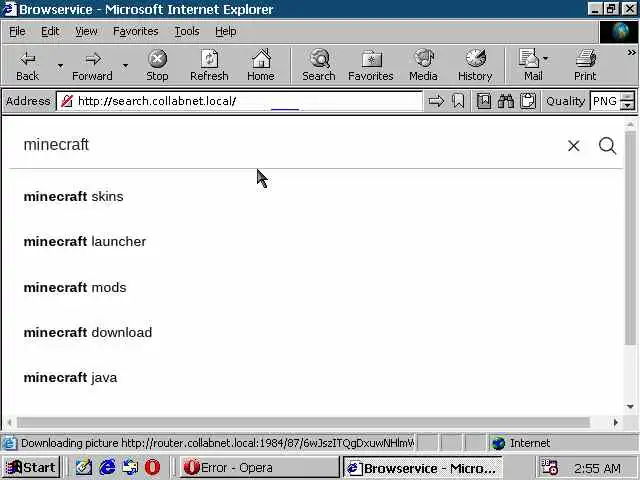
Task: Click the clipboard icon in address toolbar
Action: pyautogui.click(x=528, y=101)
